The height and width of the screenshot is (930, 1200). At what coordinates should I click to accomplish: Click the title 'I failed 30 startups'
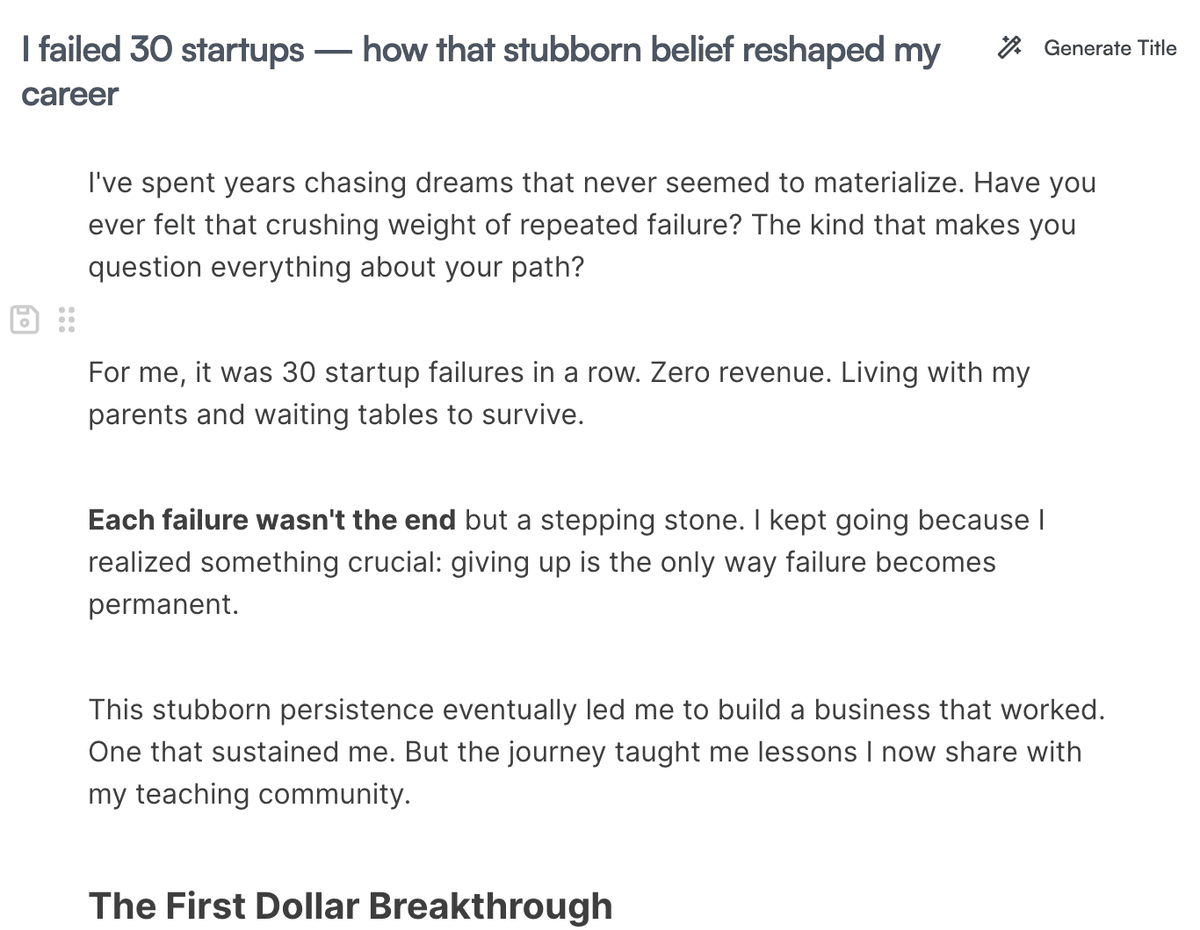click(160, 50)
